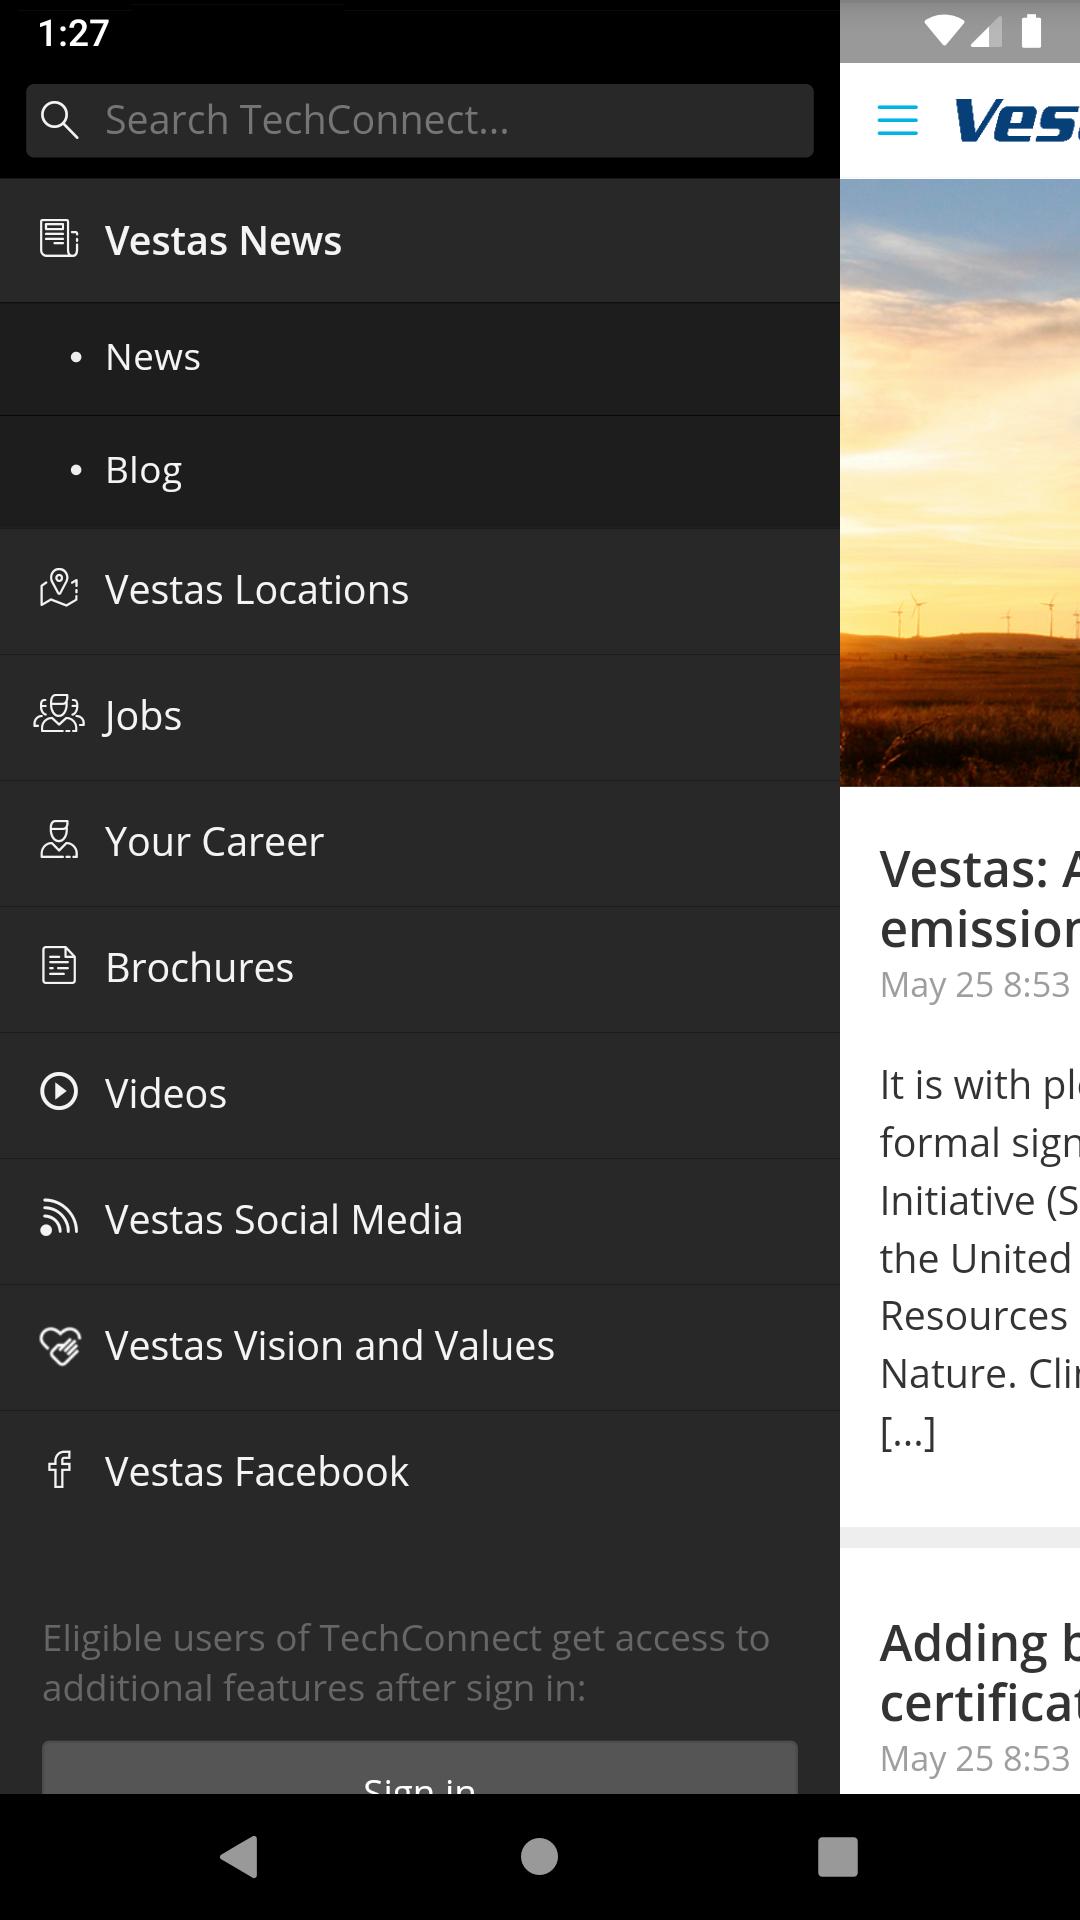Screen dimensions: 1080x1920
Task: Tap the Vestas Locations map icon
Action: click(59, 588)
